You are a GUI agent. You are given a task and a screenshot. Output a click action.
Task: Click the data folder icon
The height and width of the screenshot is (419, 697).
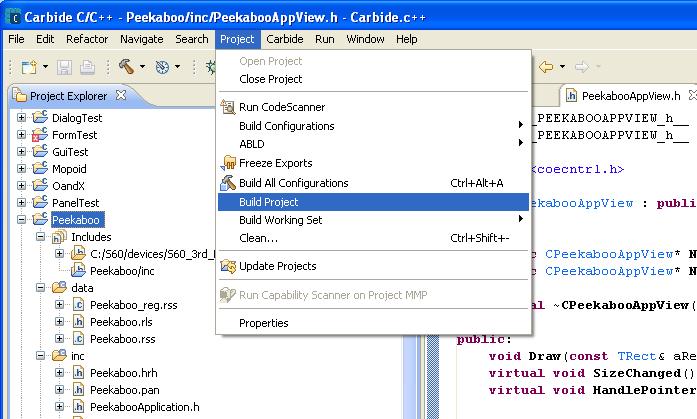pyautogui.click(x=59, y=287)
